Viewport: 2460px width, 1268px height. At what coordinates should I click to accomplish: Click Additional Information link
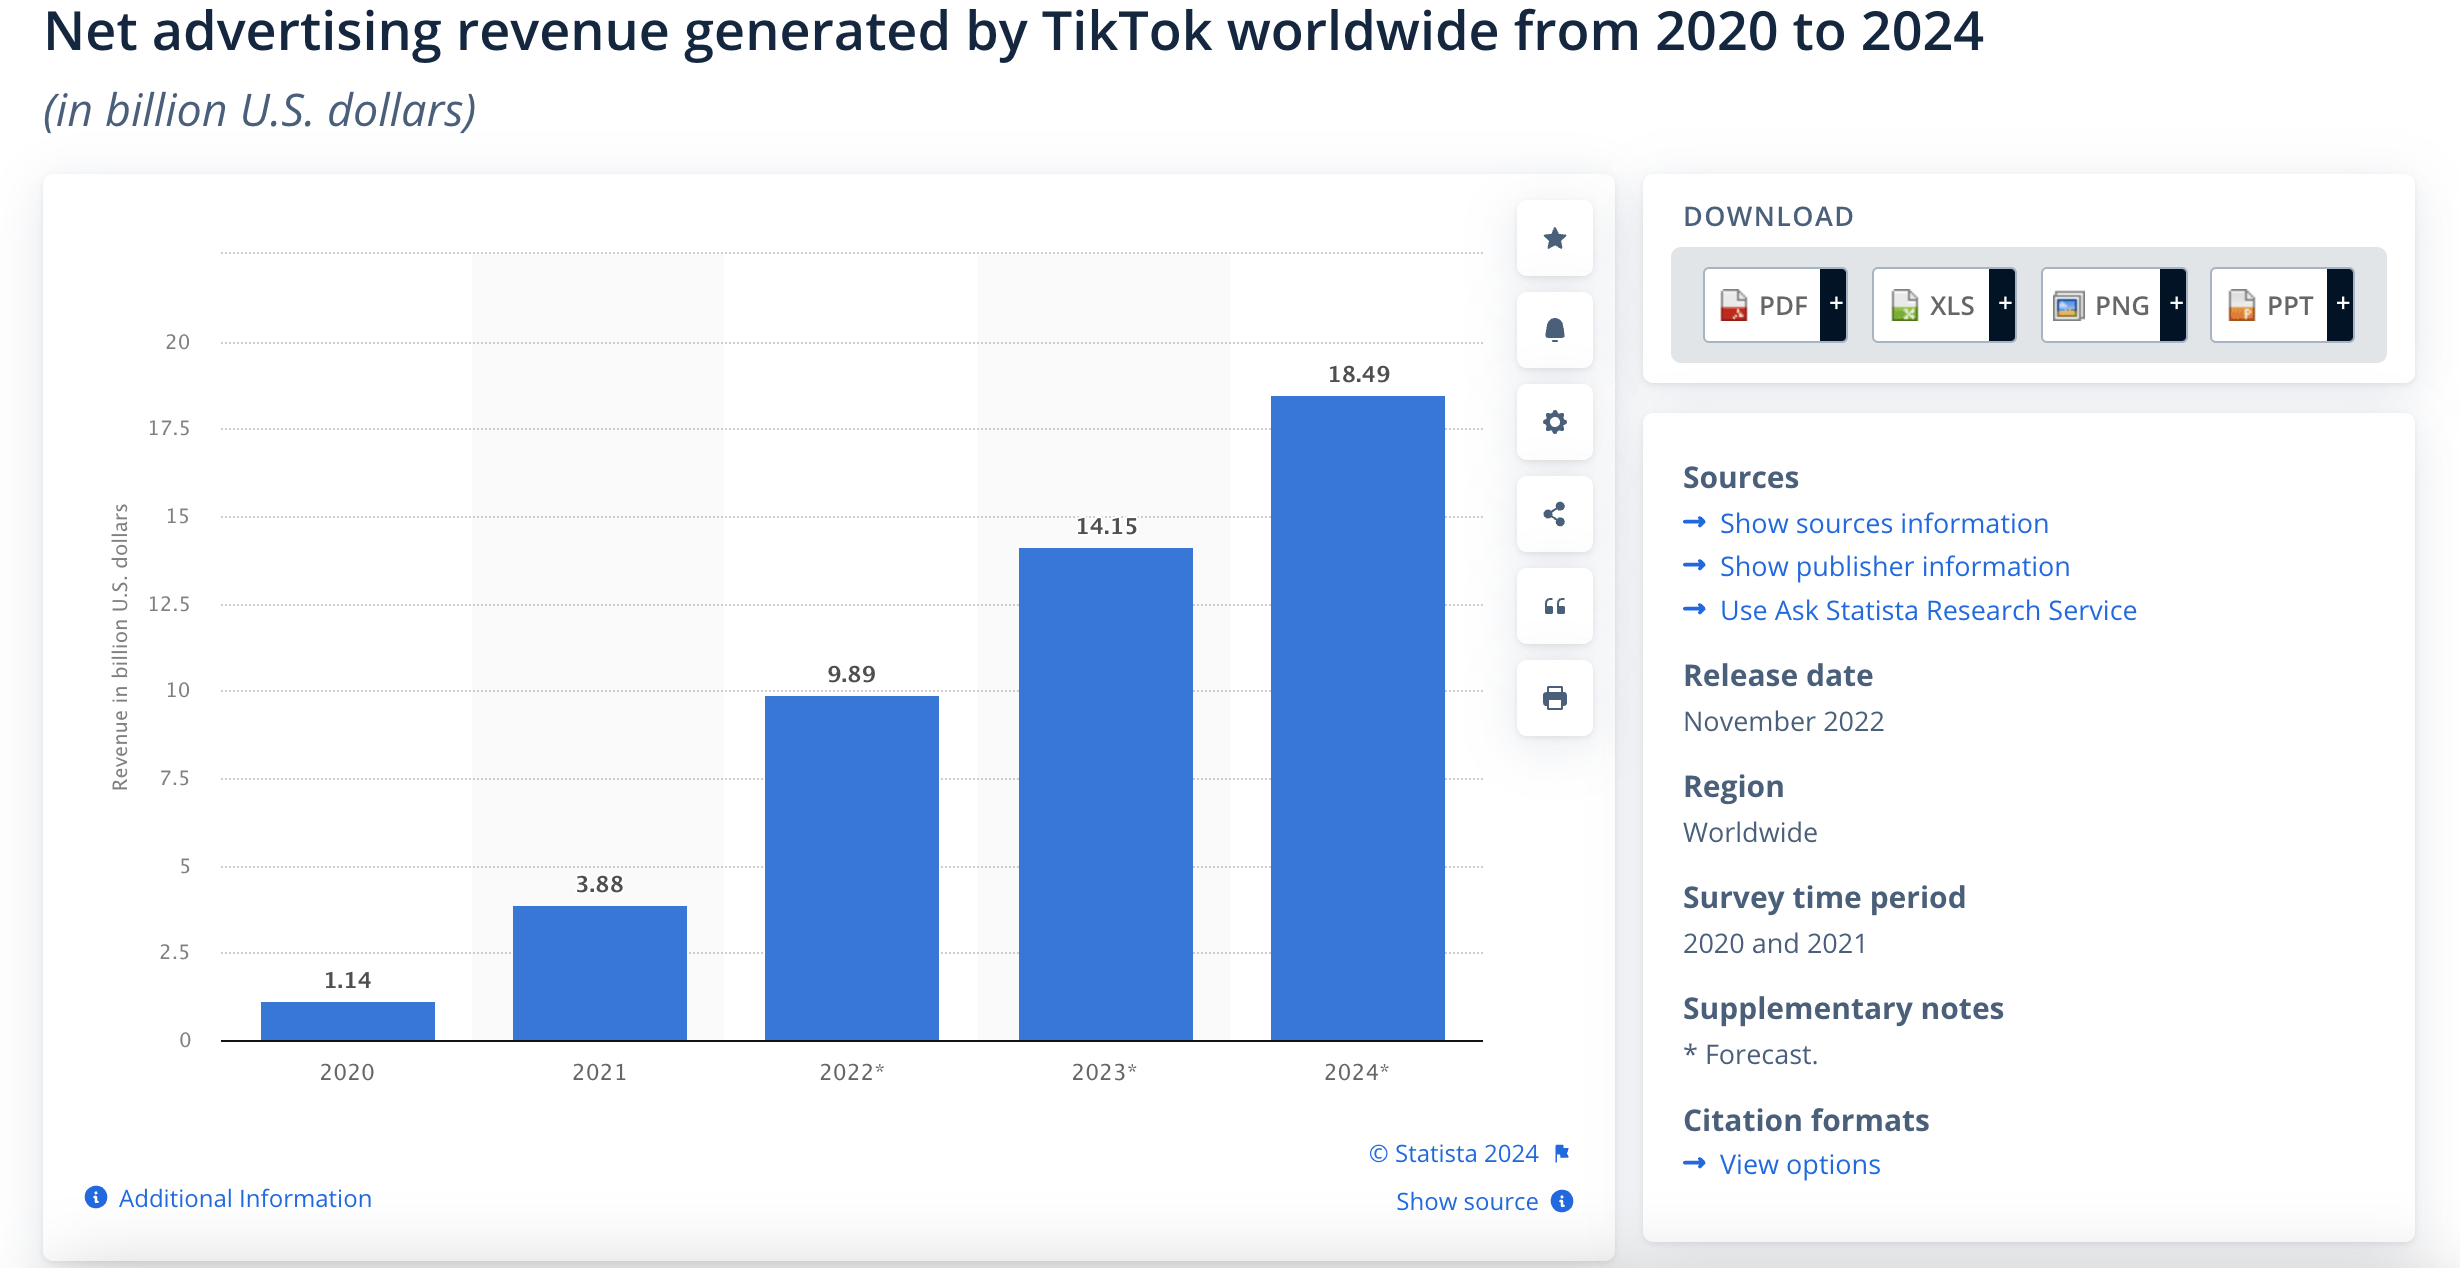[245, 1198]
